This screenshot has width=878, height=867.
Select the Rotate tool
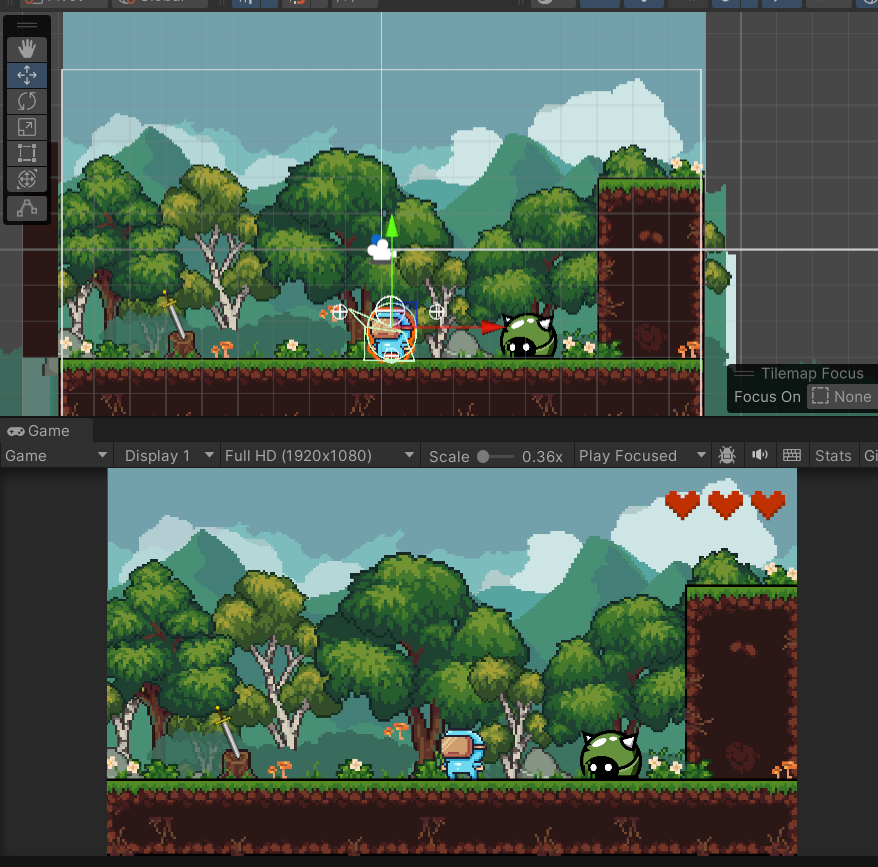point(27,101)
